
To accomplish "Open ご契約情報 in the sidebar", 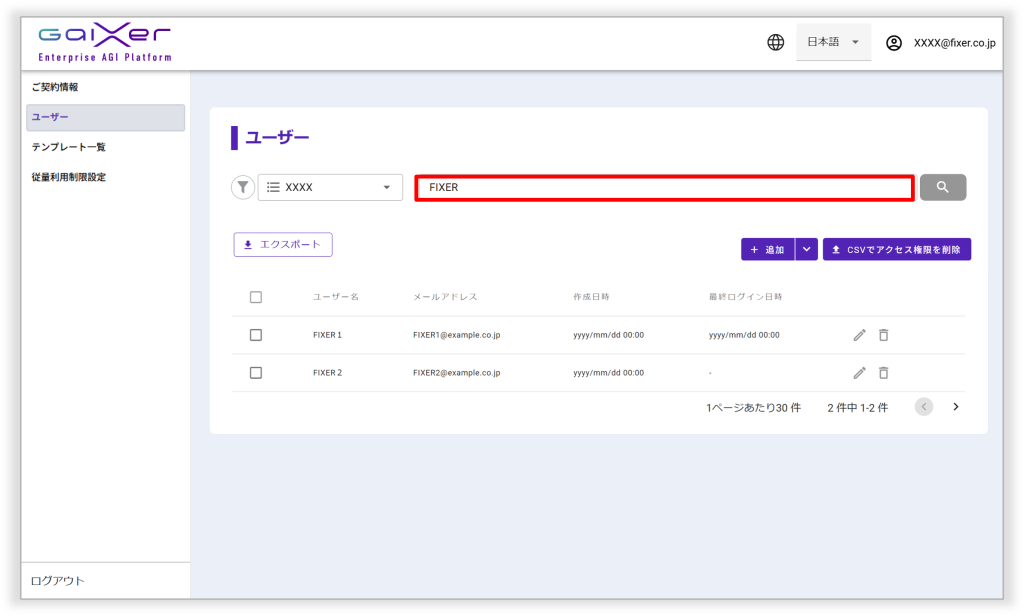I will pyautogui.click(x=55, y=87).
